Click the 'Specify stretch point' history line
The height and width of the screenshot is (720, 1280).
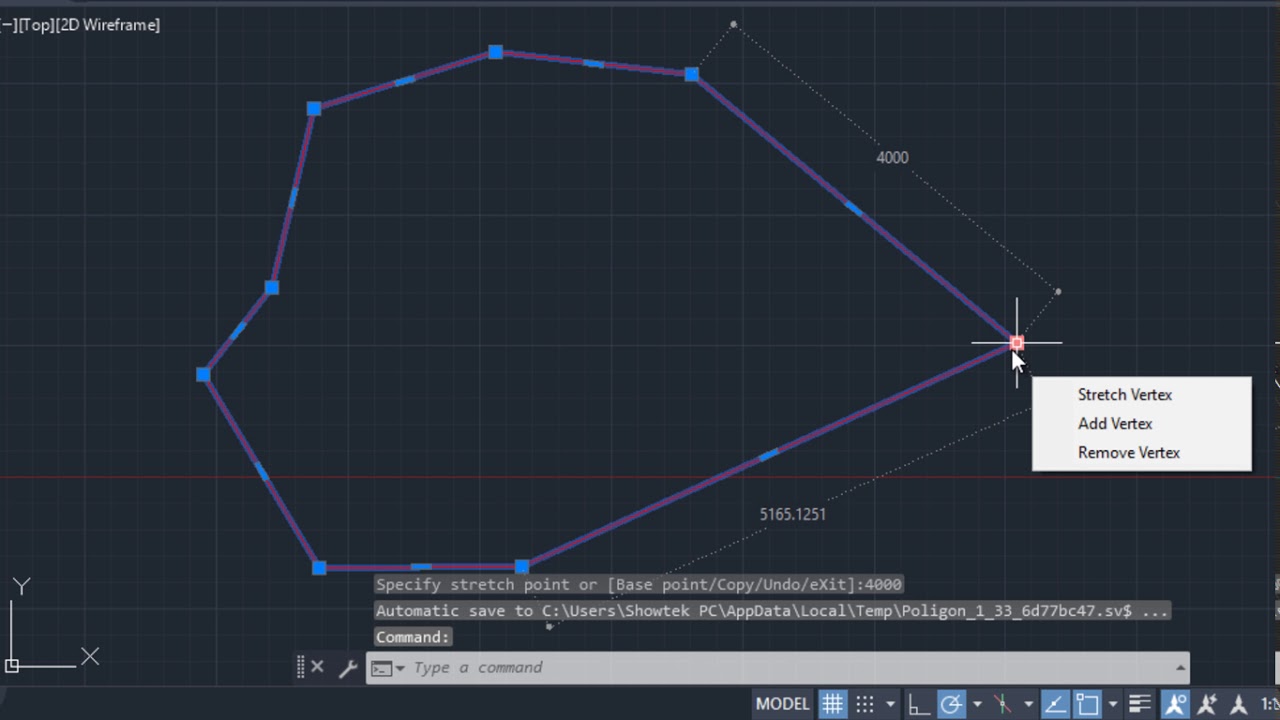pos(639,584)
